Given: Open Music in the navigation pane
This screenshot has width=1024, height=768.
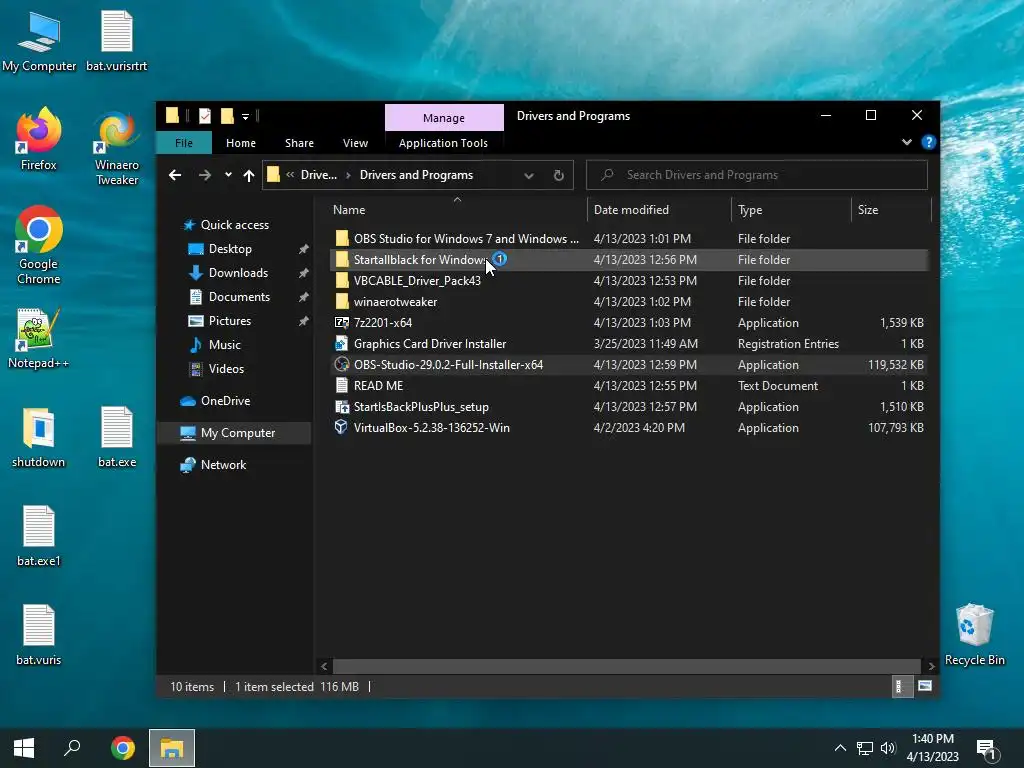Looking at the screenshot, I should click(224, 345).
